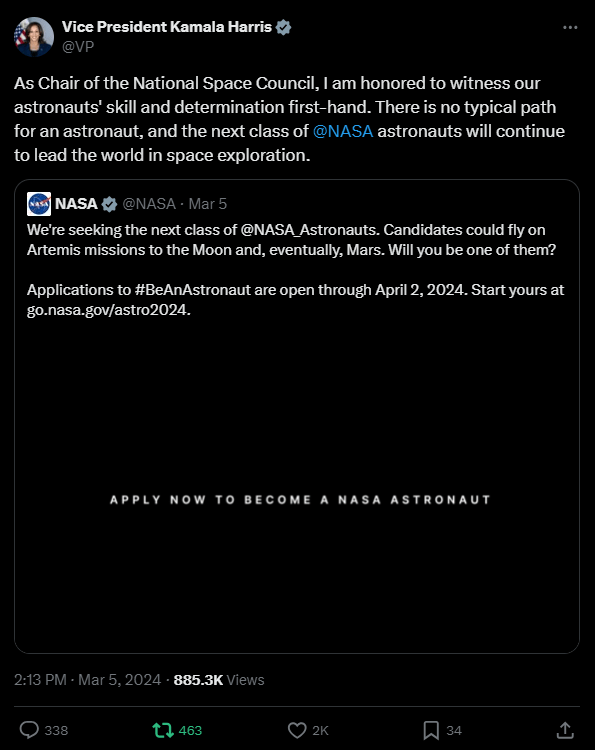Click the reply speech bubble icon

[x=29, y=730]
